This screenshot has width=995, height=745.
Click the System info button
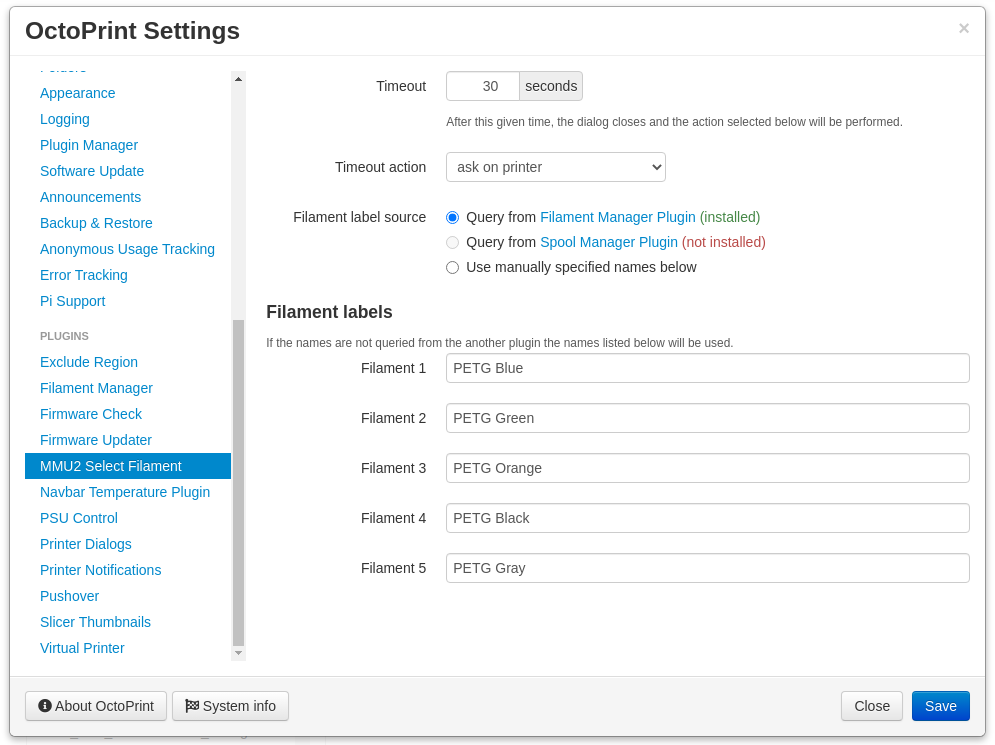pyautogui.click(x=230, y=706)
